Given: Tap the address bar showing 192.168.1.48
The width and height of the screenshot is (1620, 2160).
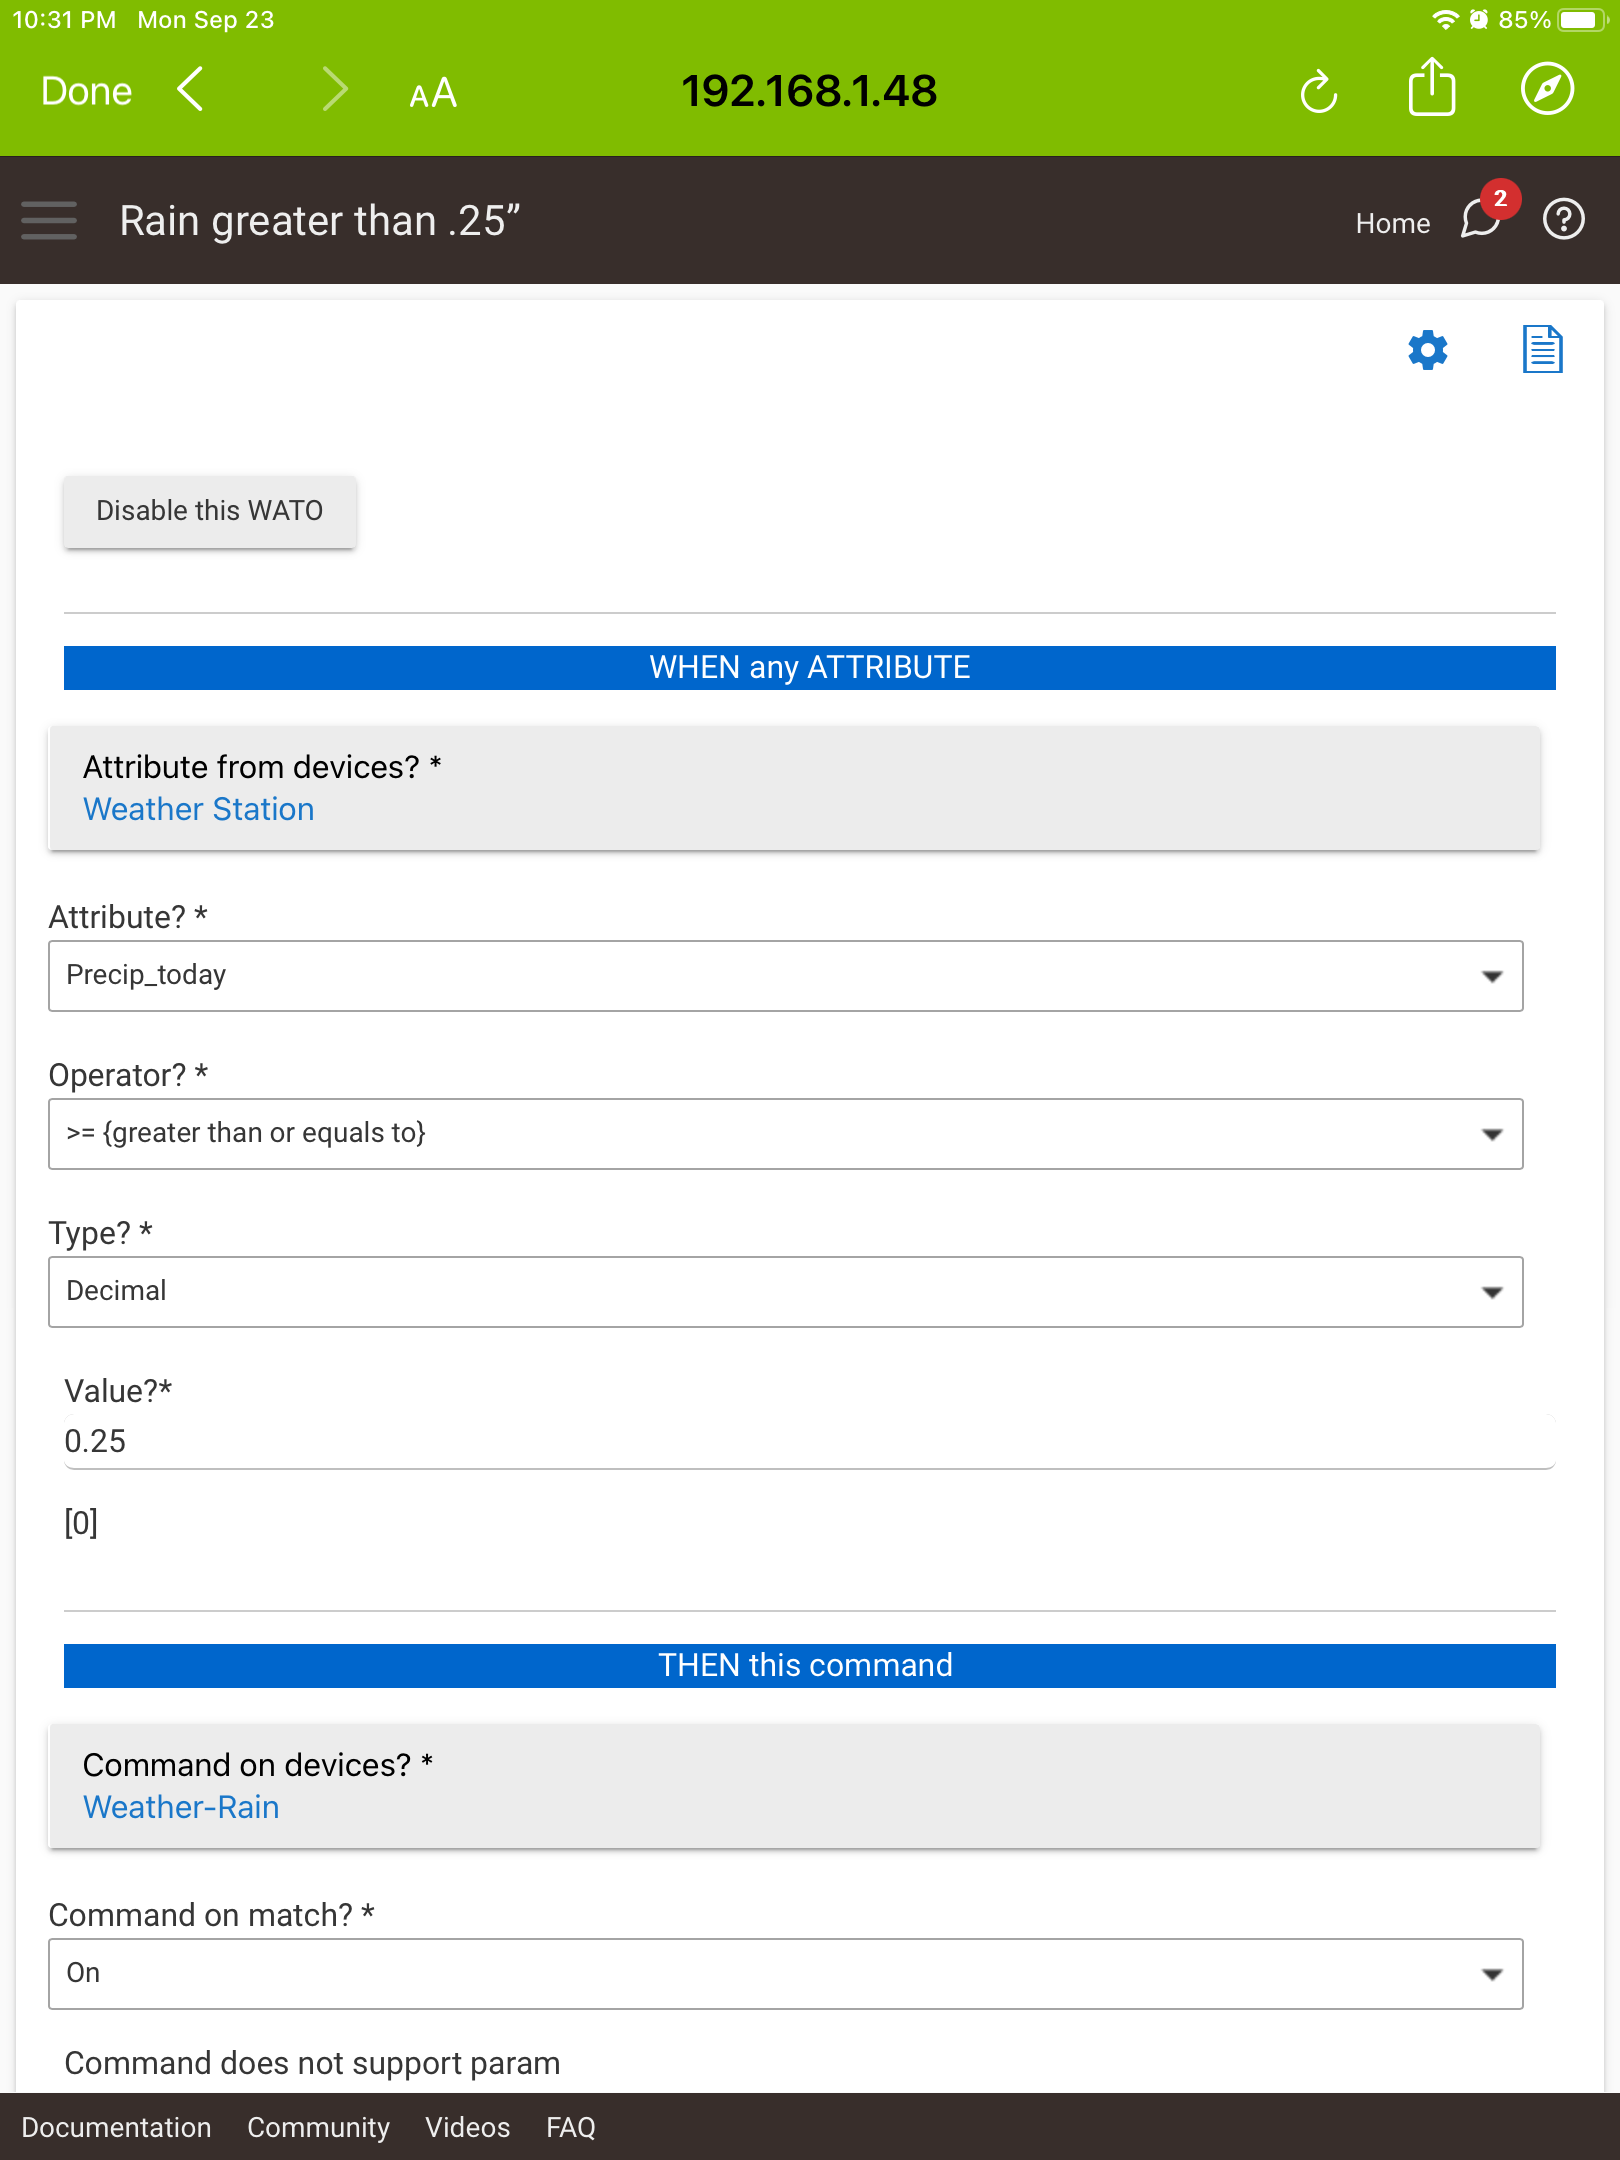Looking at the screenshot, I should (809, 90).
